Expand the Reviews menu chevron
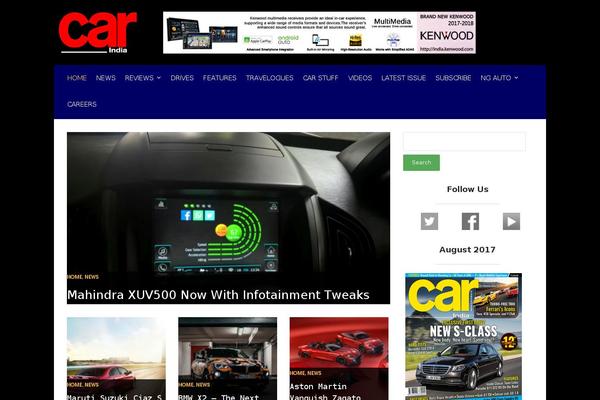This screenshot has width=600, height=400. click(159, 78)
